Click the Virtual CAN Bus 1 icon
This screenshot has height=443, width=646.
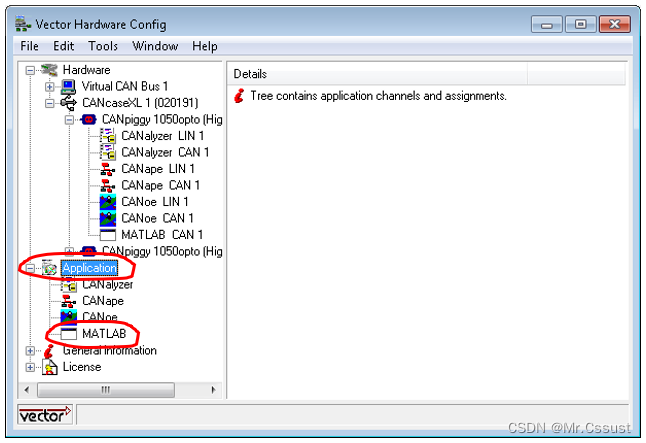pyautogui.click(x=68, y=87)
